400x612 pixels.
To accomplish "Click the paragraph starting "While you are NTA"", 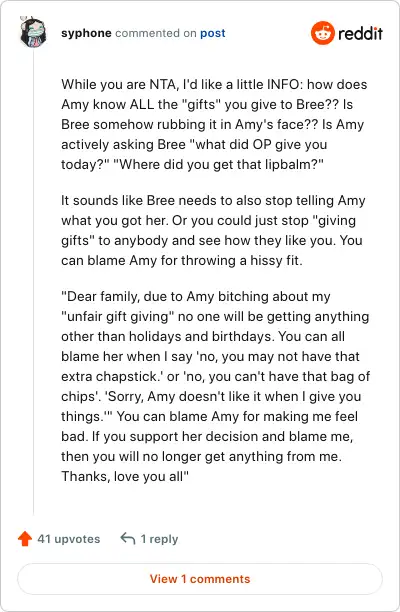I will point(214,124).
